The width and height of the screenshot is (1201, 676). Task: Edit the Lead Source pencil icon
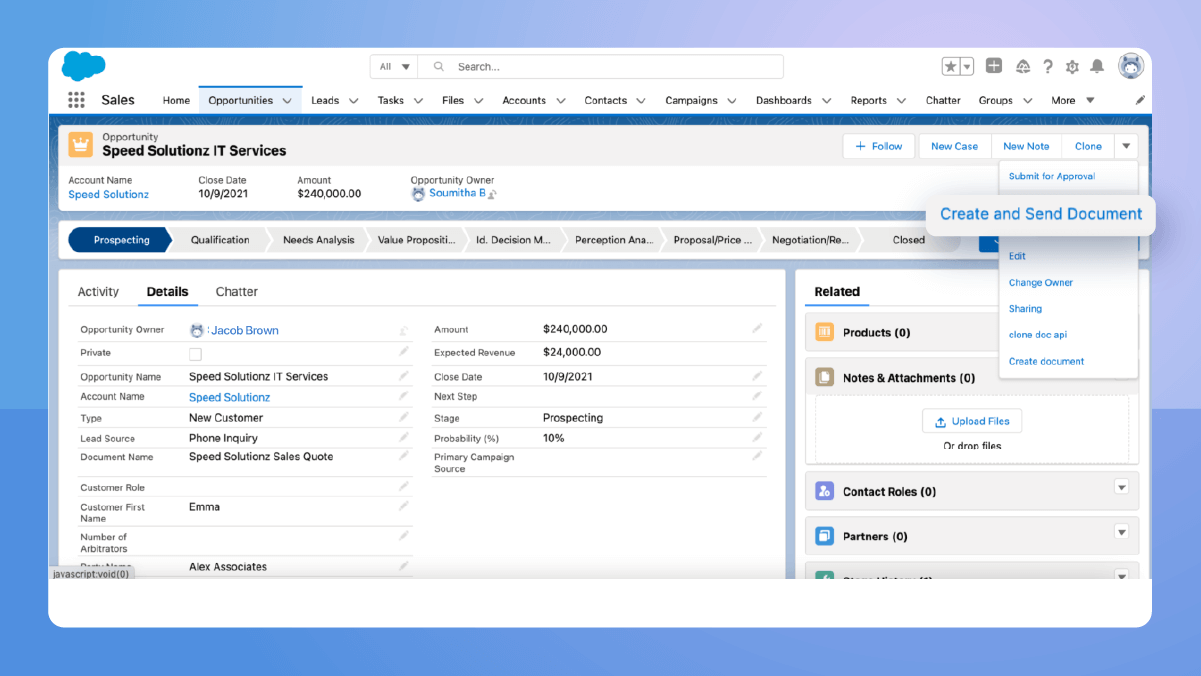pyautogui.click(x=404, y=437)
